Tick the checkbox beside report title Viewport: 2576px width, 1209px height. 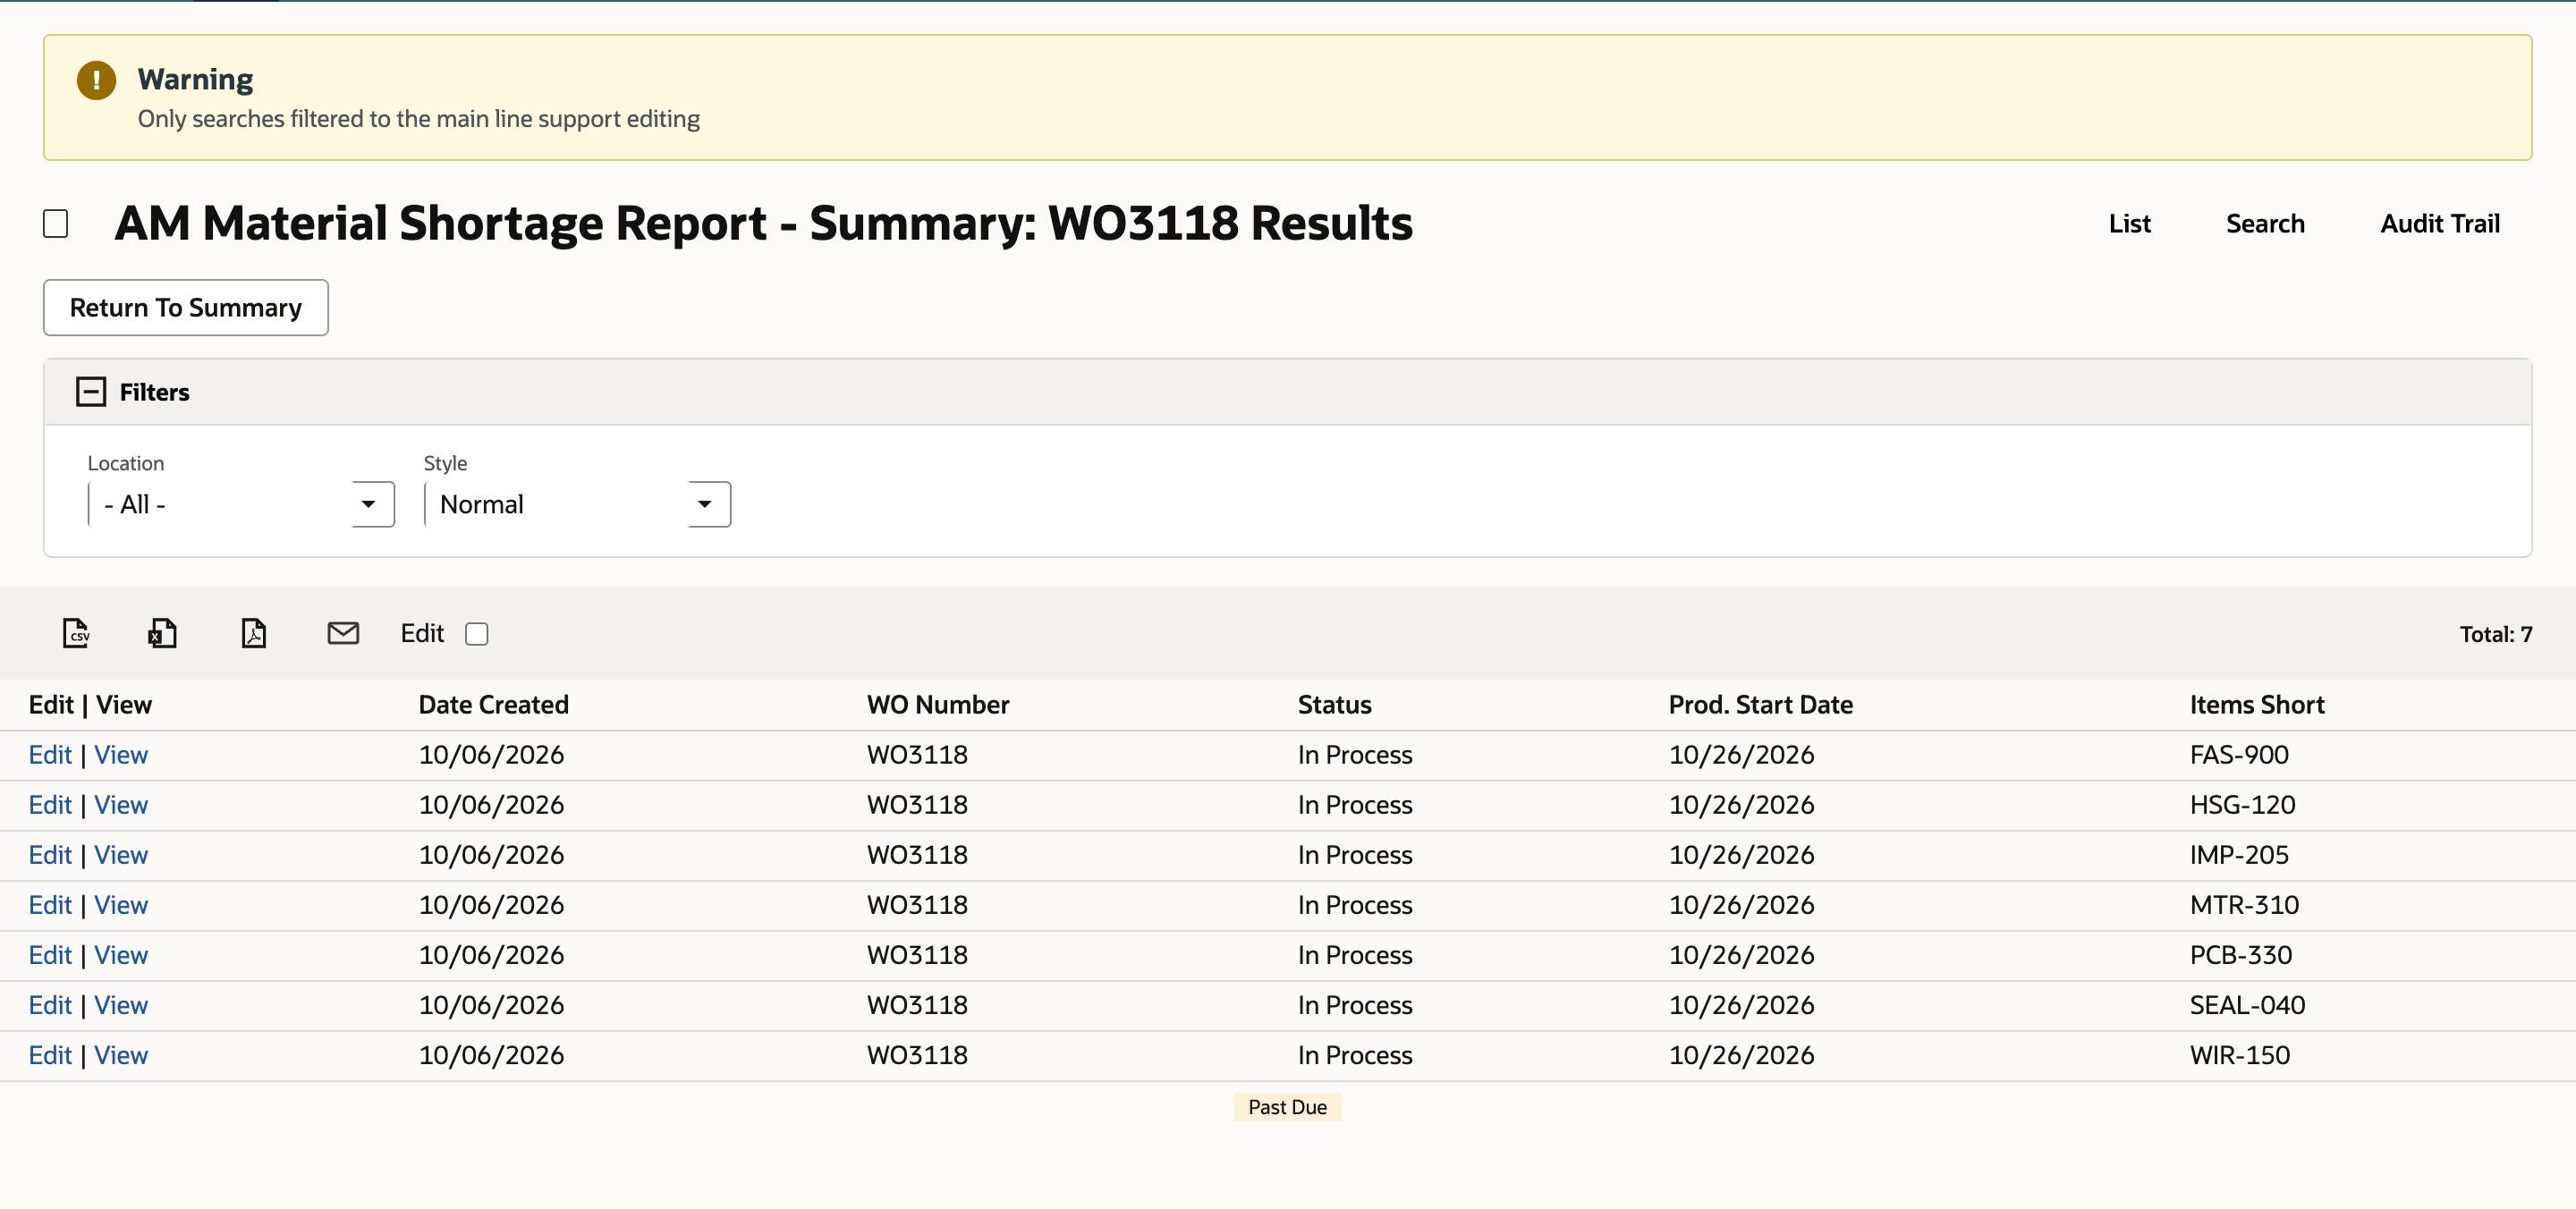point(56,224)
